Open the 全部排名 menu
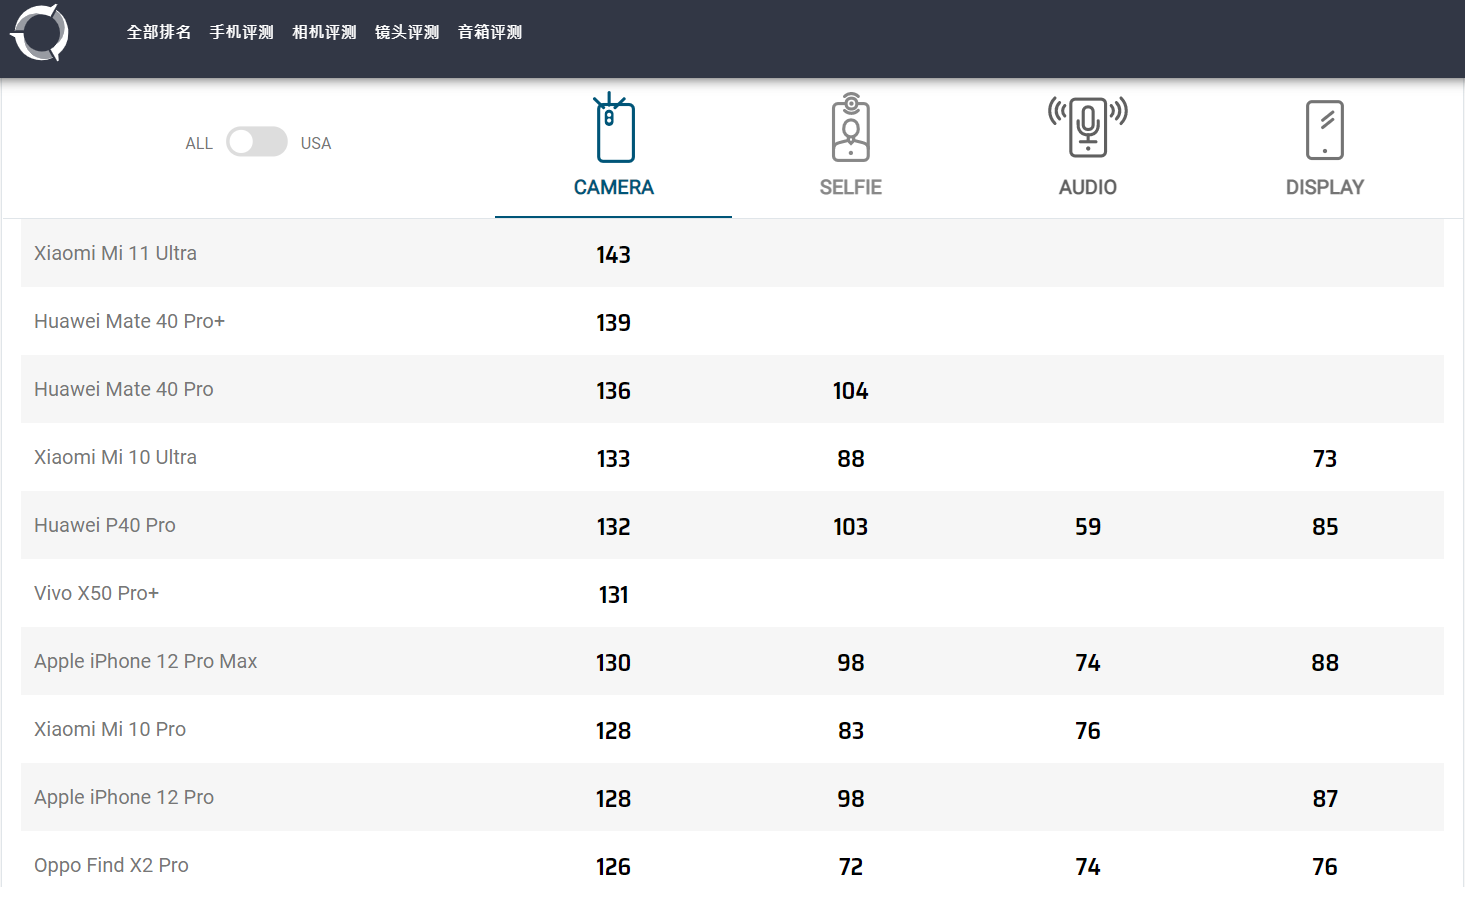1465x898 pixels. click(x=159, y=32)
